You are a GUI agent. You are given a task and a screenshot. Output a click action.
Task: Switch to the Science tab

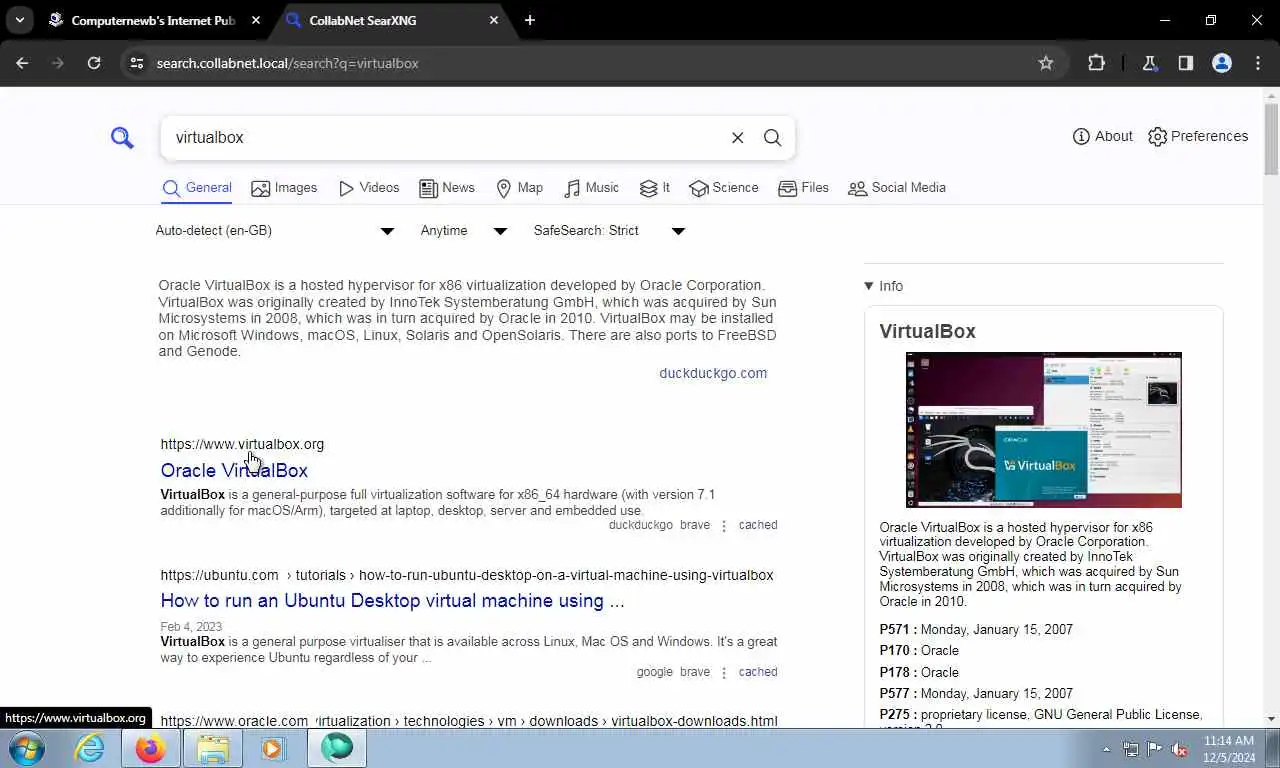click(724, 188)
